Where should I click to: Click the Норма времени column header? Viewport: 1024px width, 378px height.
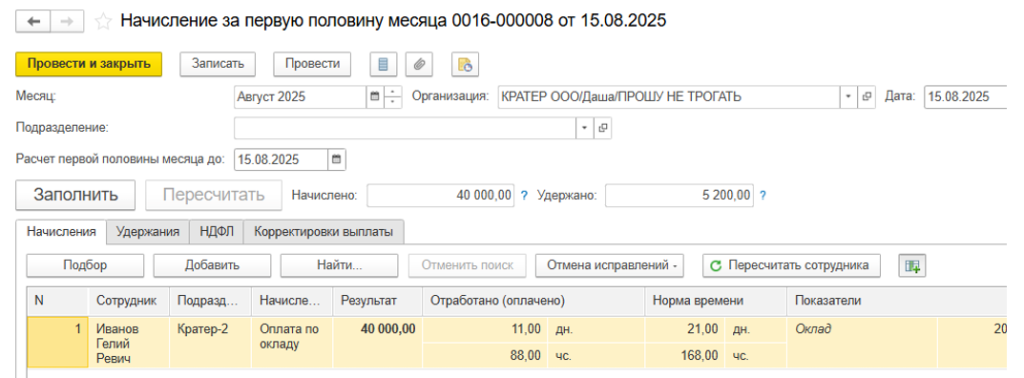pos(716,300)
